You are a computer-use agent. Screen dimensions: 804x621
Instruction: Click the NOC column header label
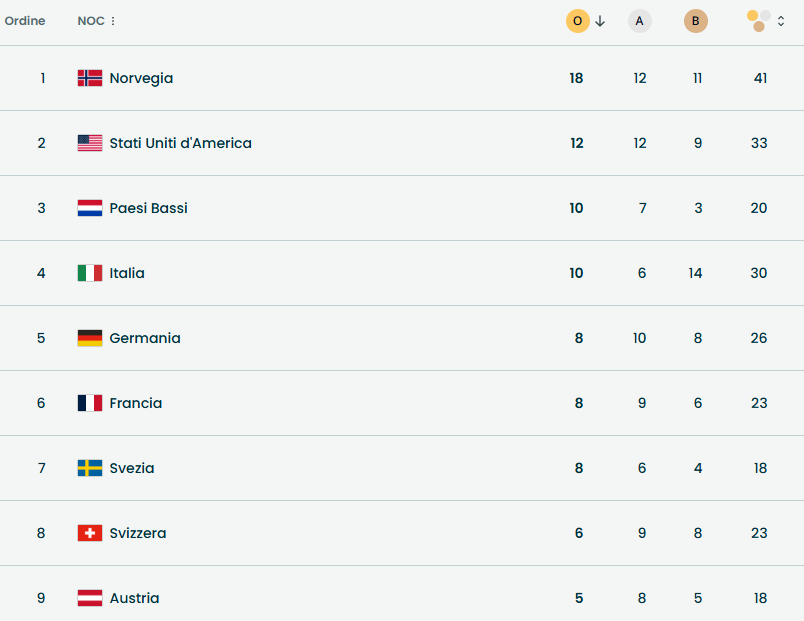(x=91, y=21)
